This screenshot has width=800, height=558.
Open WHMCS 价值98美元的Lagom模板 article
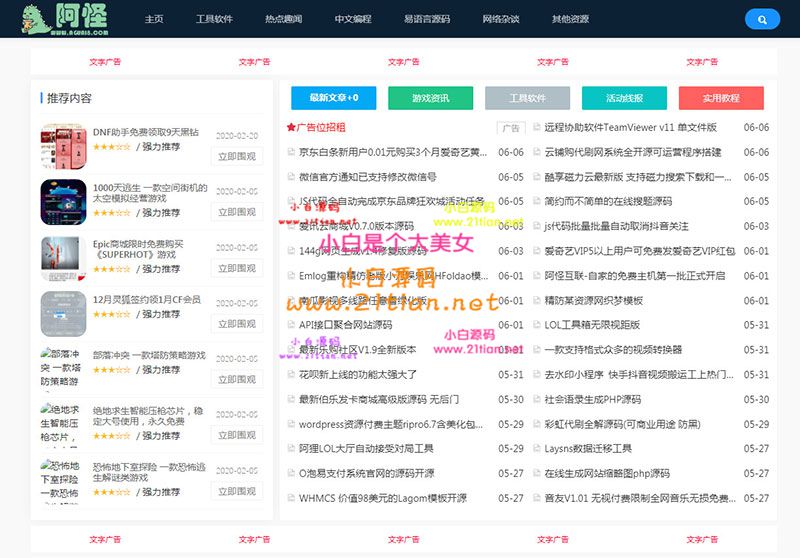(x=383, y=498)
